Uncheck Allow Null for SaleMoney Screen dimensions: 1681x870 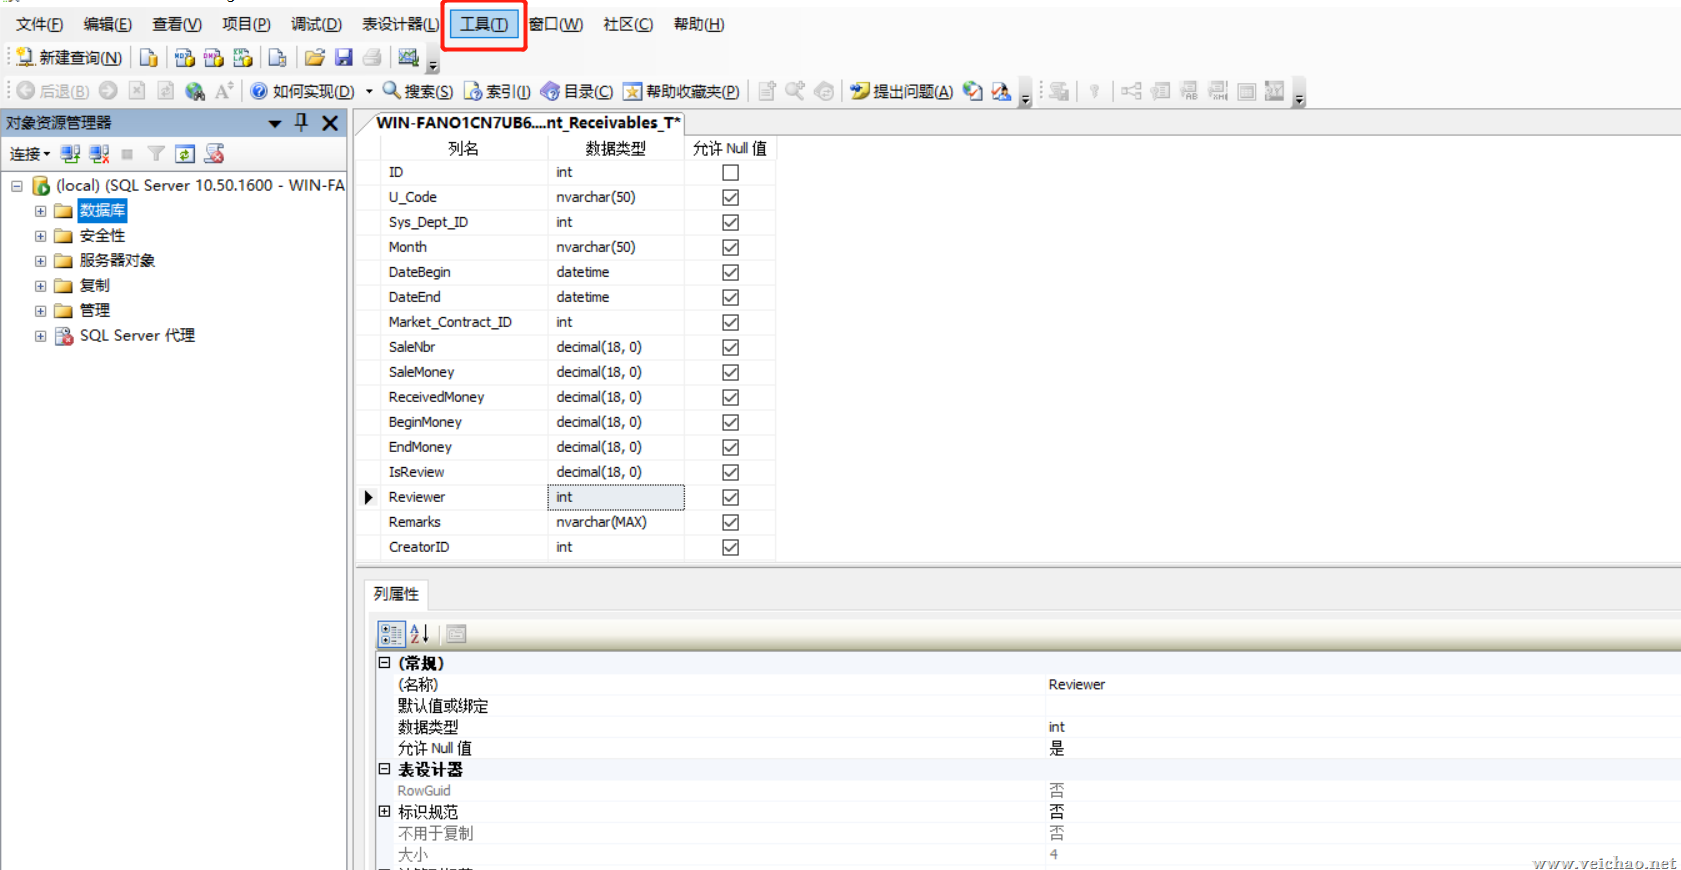pyautogui.click(x=731, y=372)
